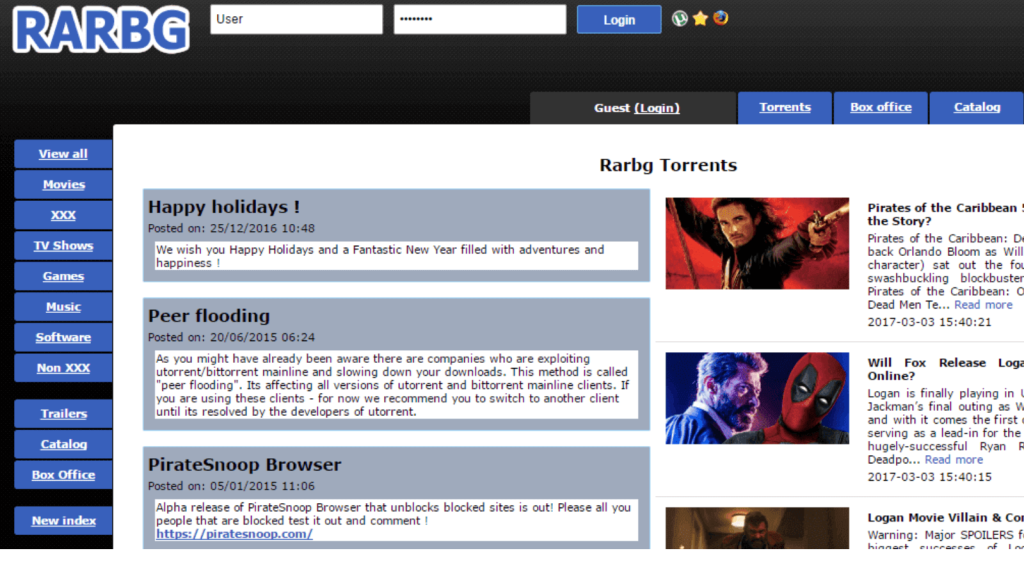Open Pirates of the Caribbean thumbnail
The image size is (1024, 576).
pos(757,244)
